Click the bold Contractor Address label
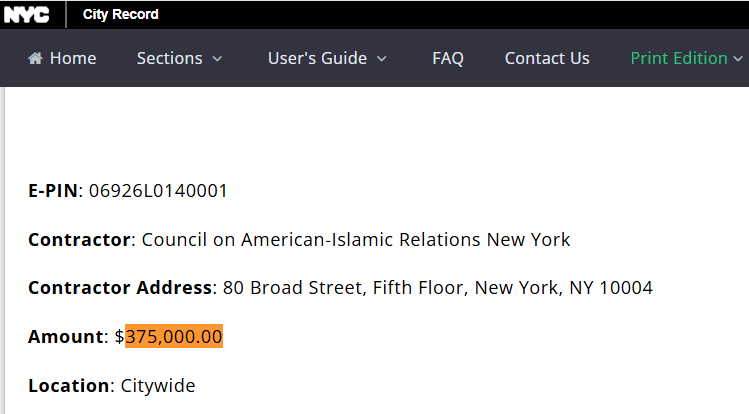This screenshot has height=414, width=749. [120, 288]
